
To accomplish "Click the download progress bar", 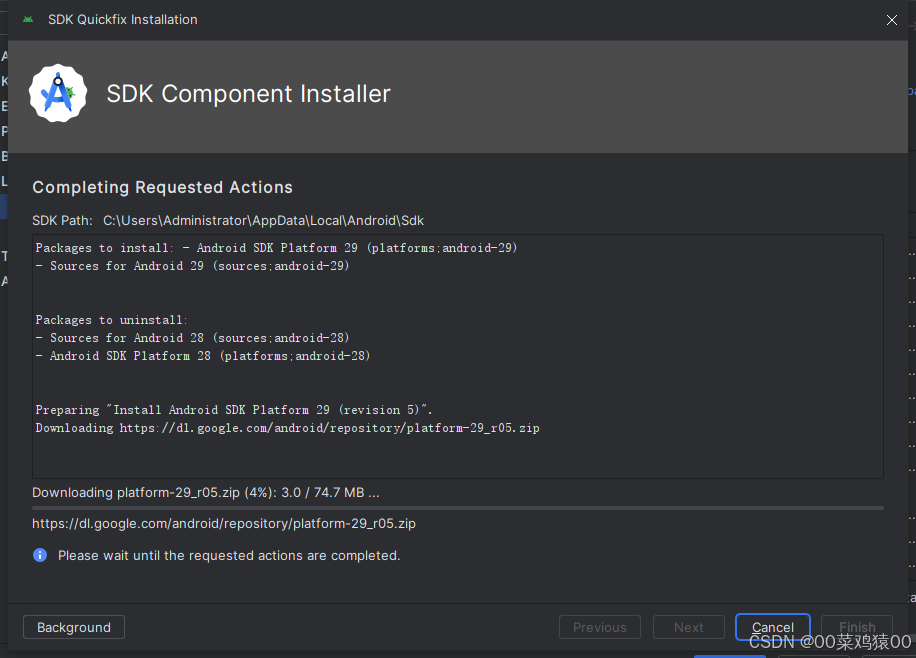I will pyautogui.click(x=457, y=508).
